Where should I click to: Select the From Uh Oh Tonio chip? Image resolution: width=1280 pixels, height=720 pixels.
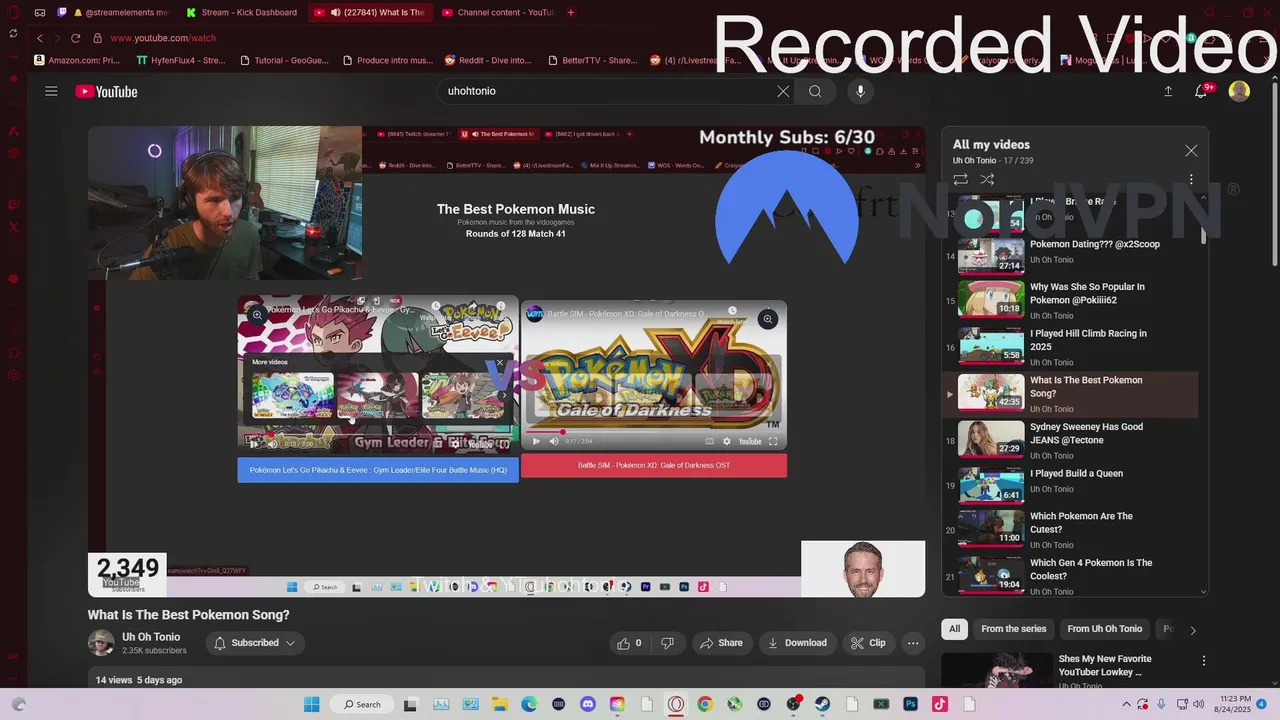[x=1104, y=629]
